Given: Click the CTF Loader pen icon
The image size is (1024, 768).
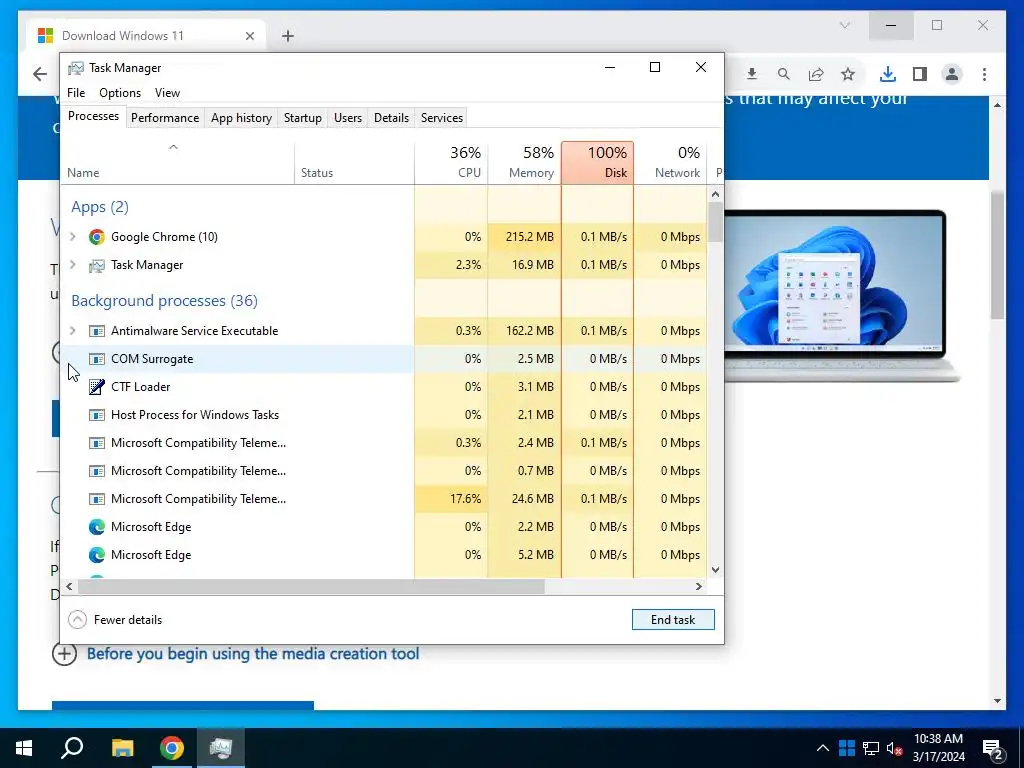Looking at the screenshot, I should [97, 387].
